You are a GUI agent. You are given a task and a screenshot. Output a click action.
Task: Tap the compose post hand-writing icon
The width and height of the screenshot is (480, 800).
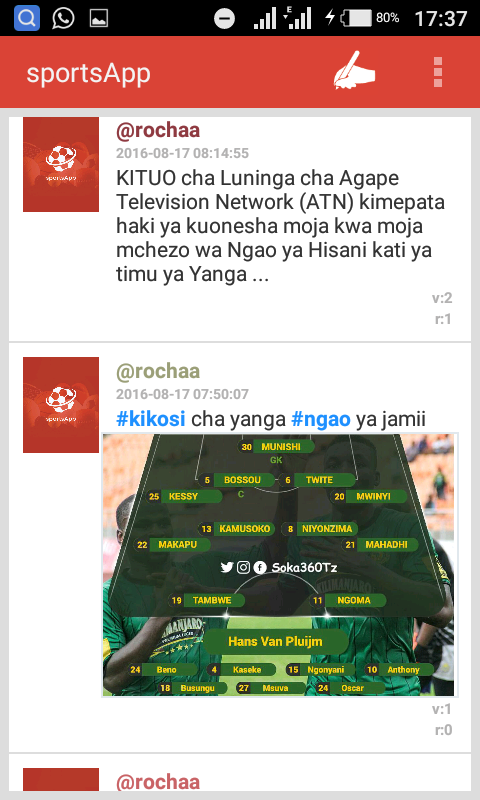(x=354, y=71)
